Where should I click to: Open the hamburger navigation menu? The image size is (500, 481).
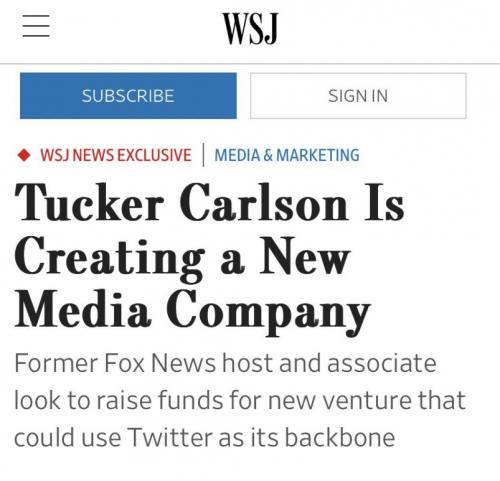point(36,26)
